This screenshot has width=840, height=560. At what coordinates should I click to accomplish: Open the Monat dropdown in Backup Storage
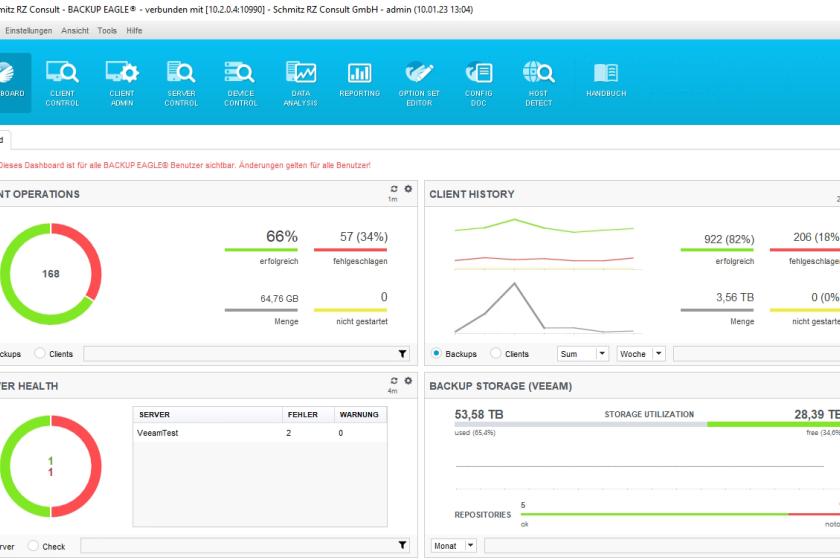tap(453, 546)
